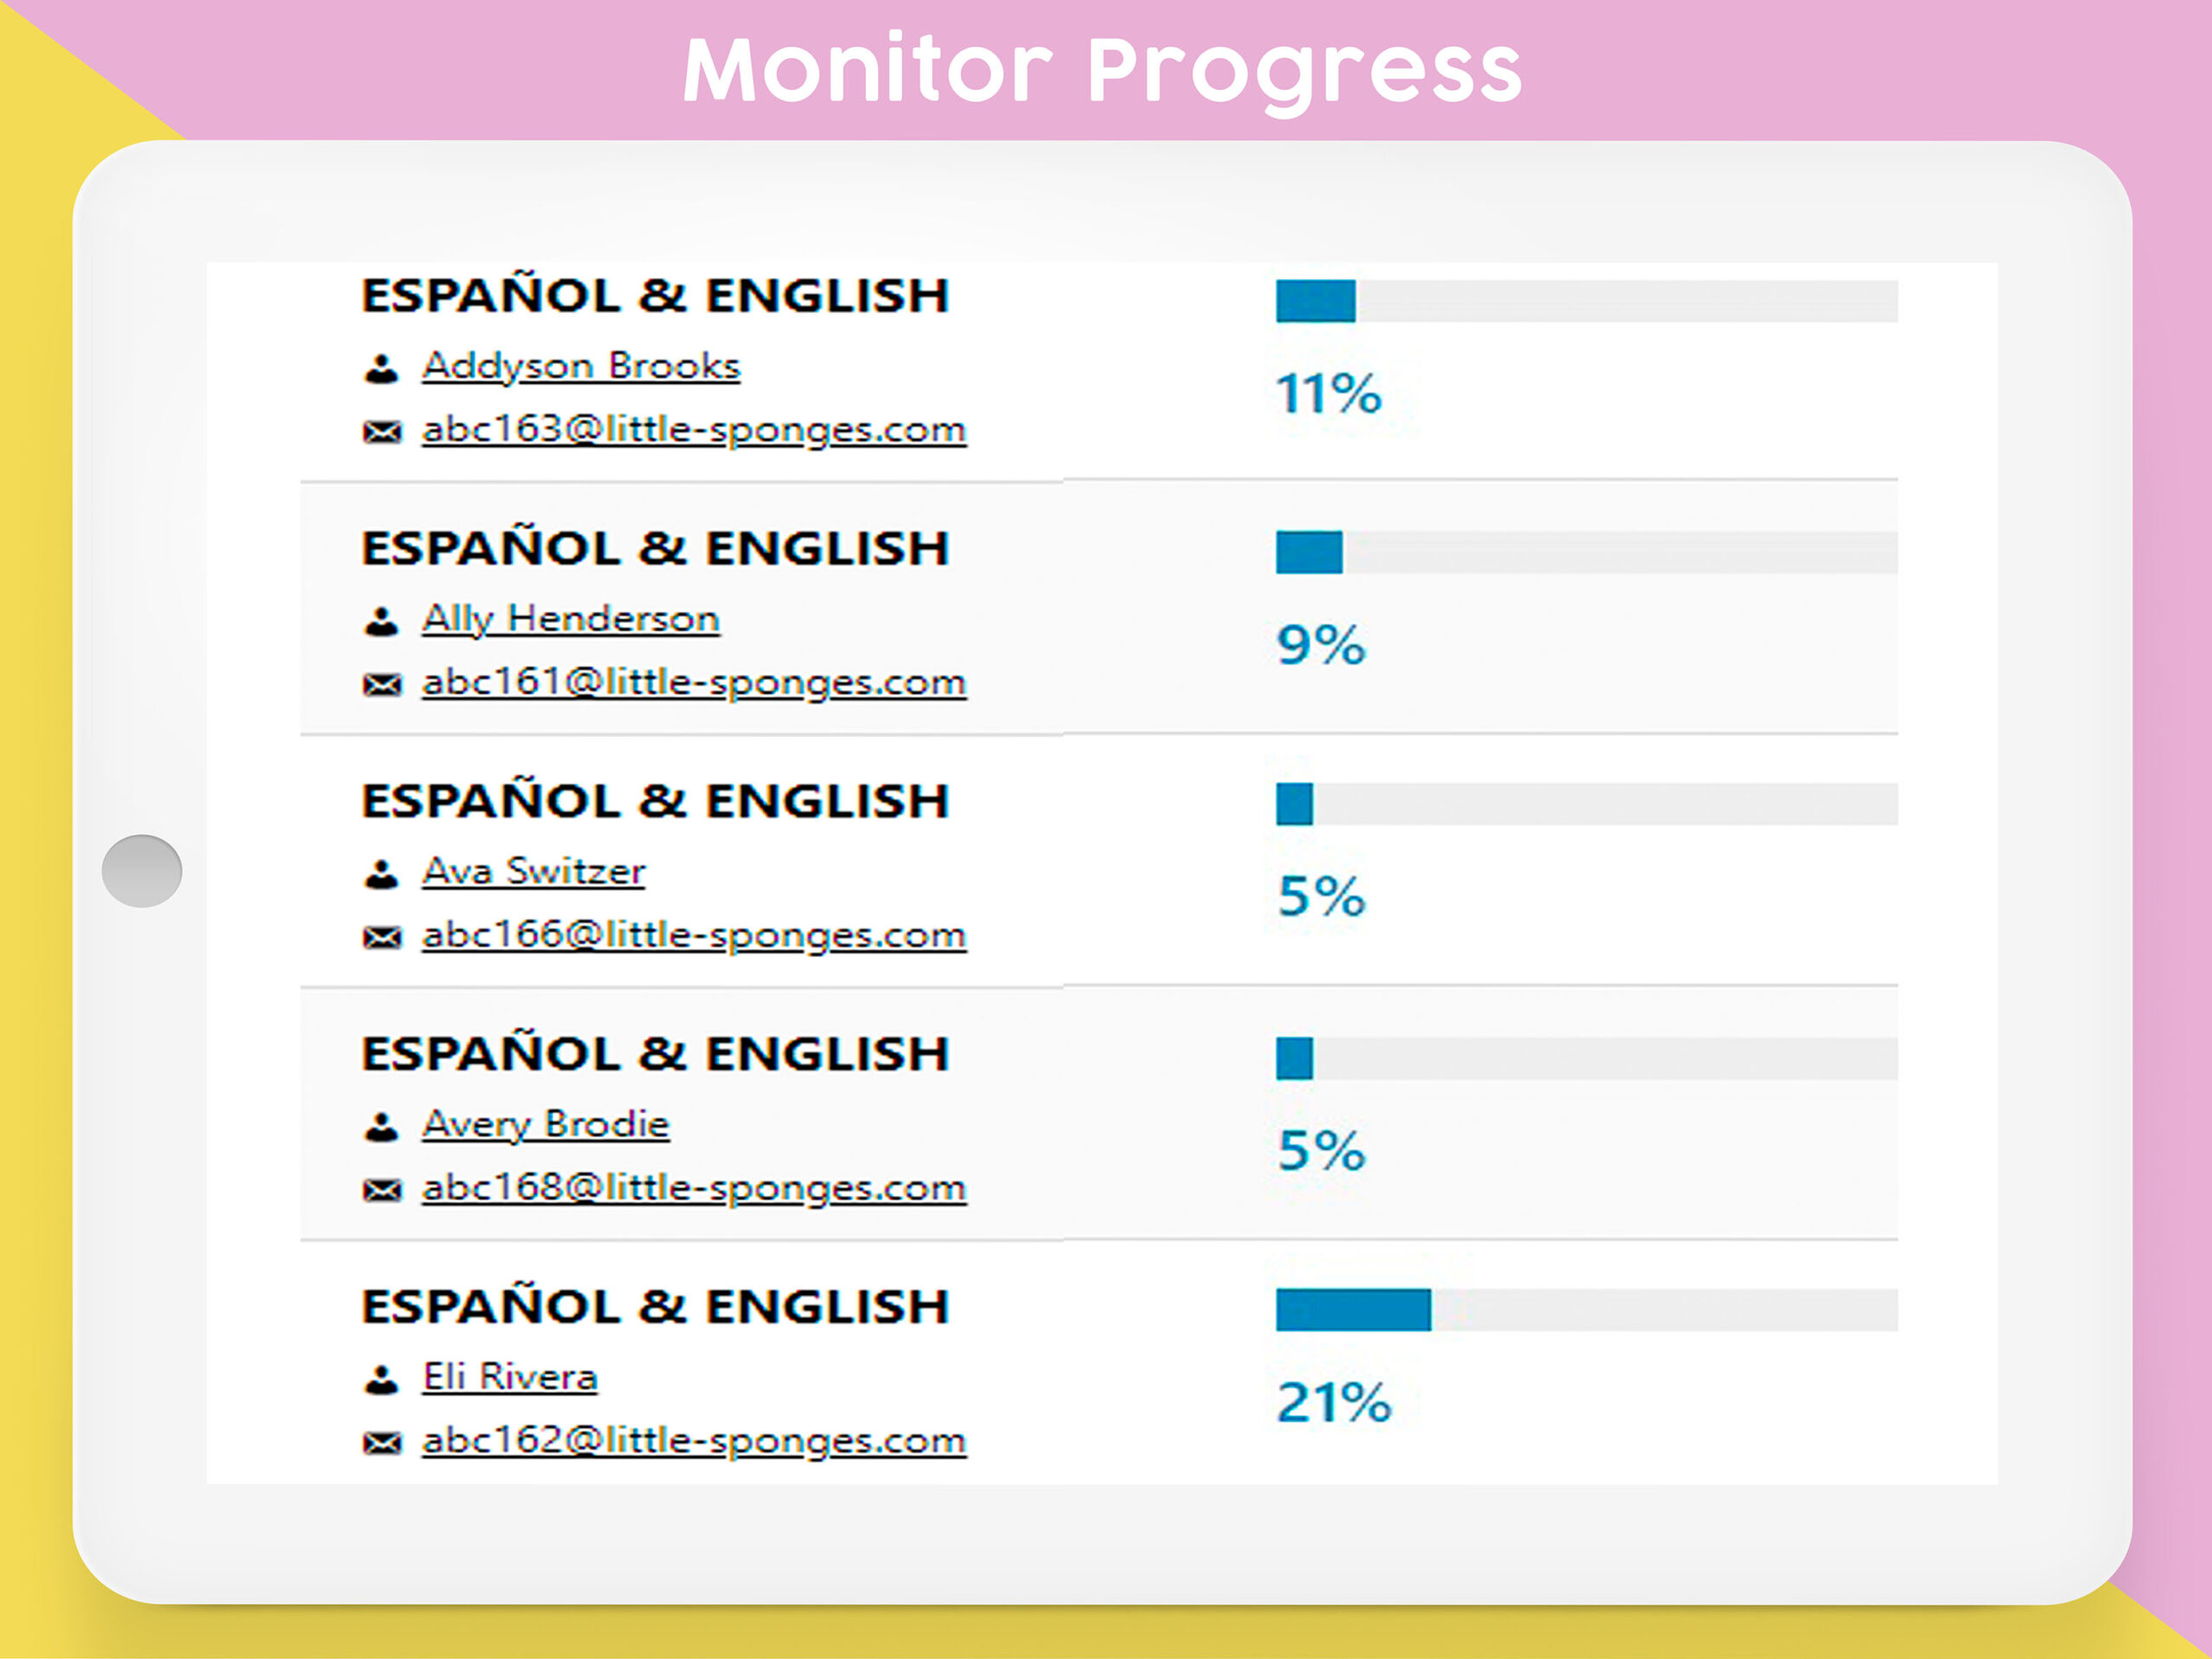The height and width of the screenshot is (1659, 2212).
Task: Click the envelope icon beside abc162 email
Action: 381,1443
